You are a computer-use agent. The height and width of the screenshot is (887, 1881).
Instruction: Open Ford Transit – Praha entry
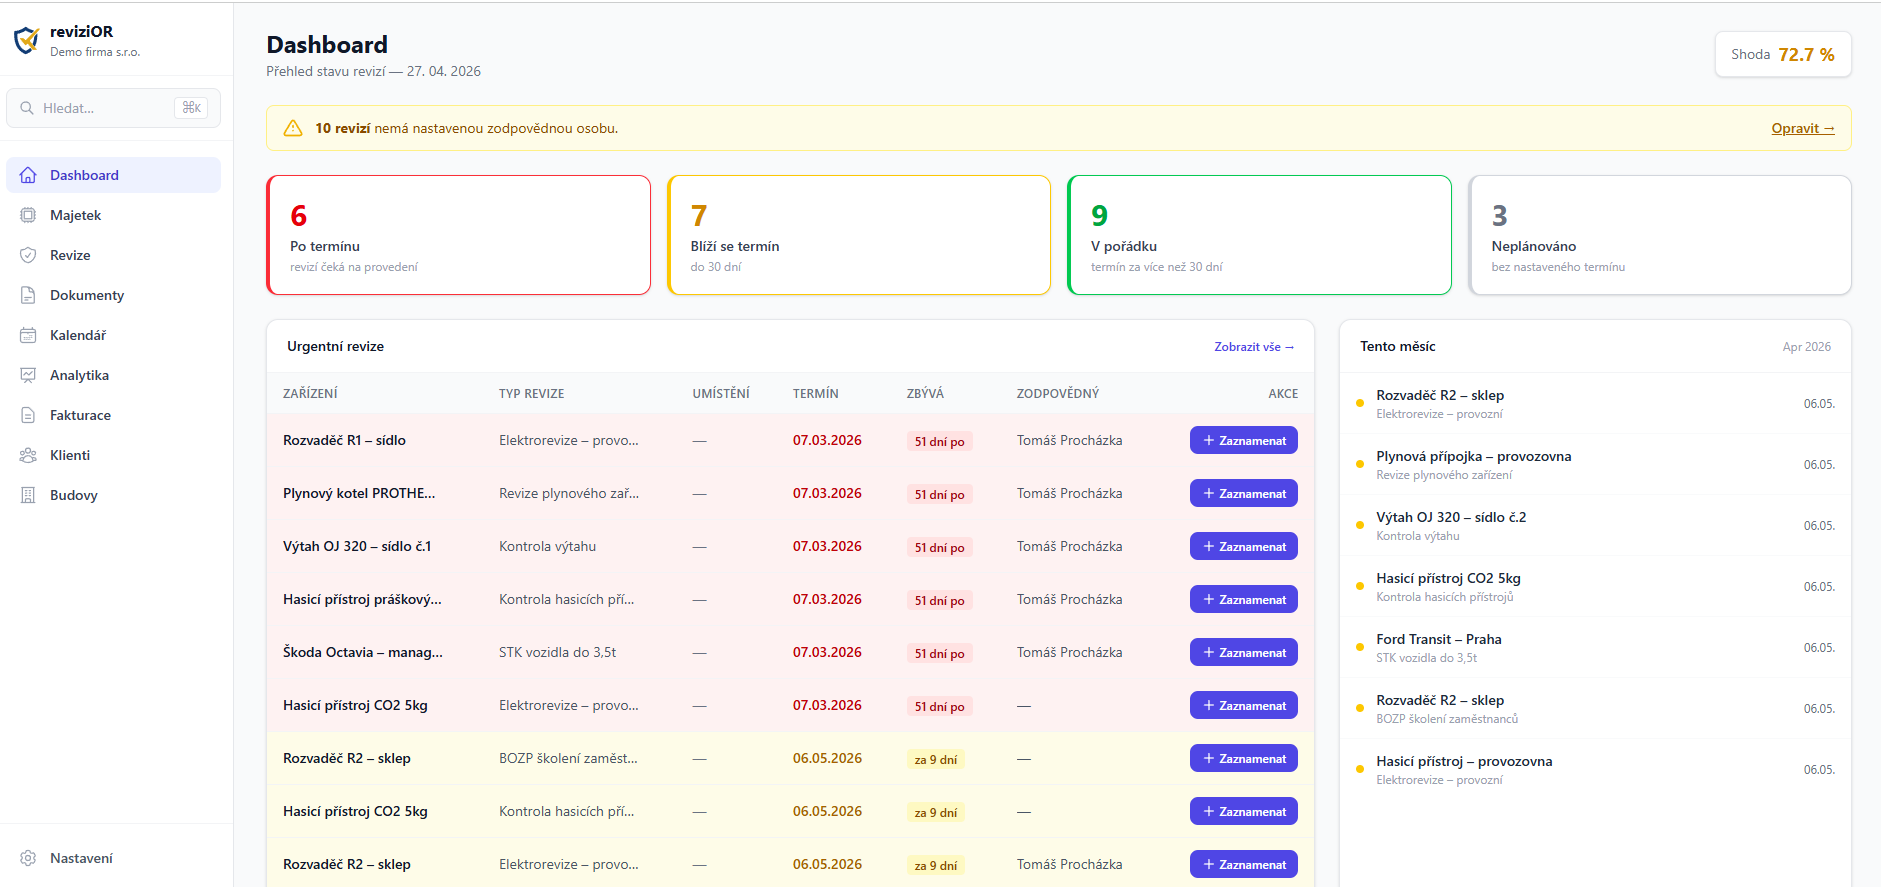(x=1595, y=648)
